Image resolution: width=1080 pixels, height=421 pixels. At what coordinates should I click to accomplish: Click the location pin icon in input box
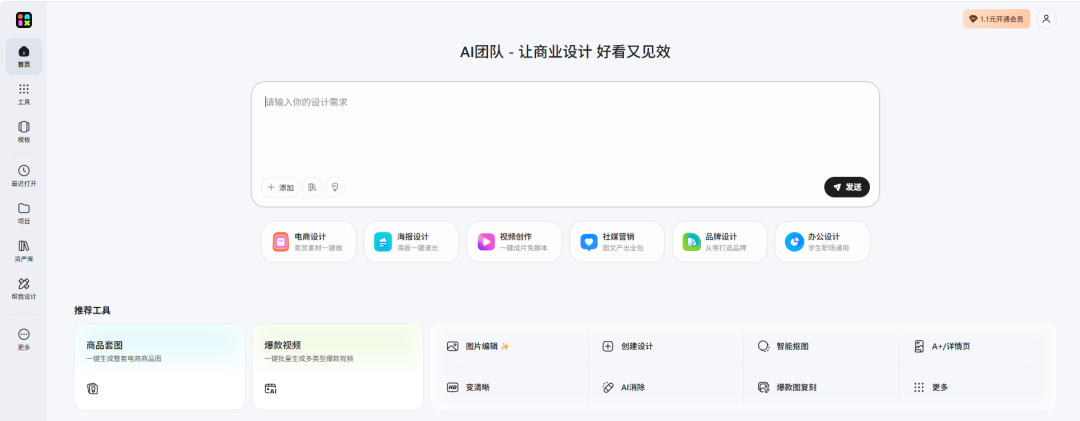[x=335, y=187]
